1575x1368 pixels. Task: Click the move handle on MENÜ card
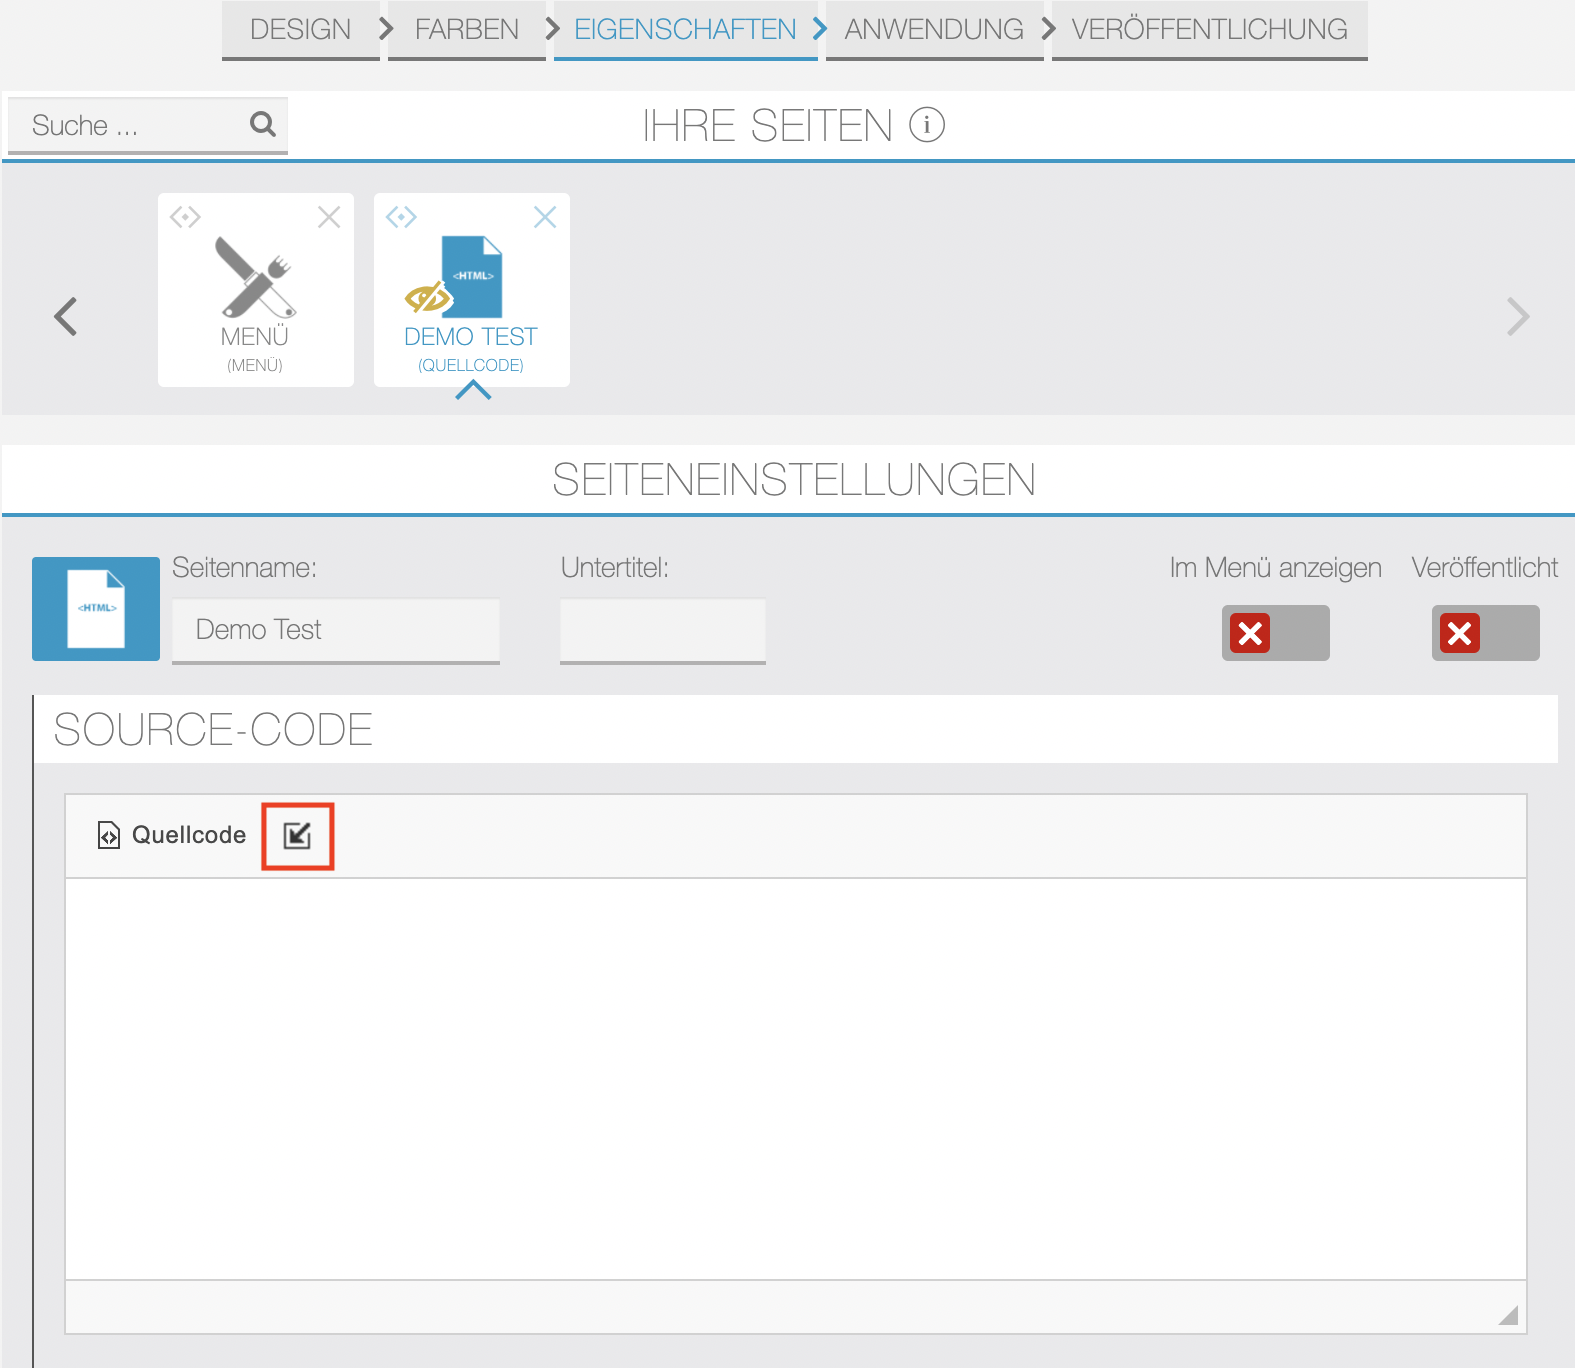click(x=185, y=217)
